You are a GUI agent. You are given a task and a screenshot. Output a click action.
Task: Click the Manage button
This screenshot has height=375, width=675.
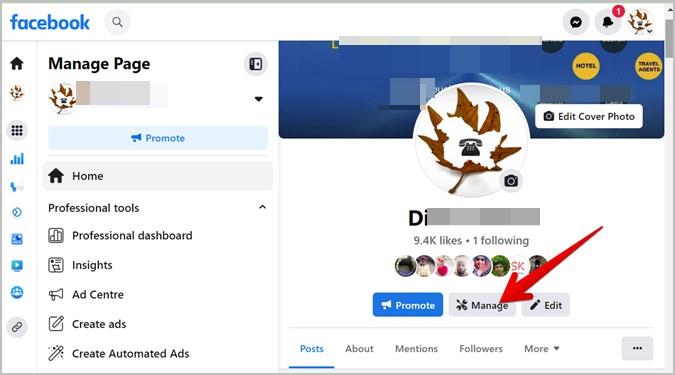pyautogui.click(x=482, y=305)
